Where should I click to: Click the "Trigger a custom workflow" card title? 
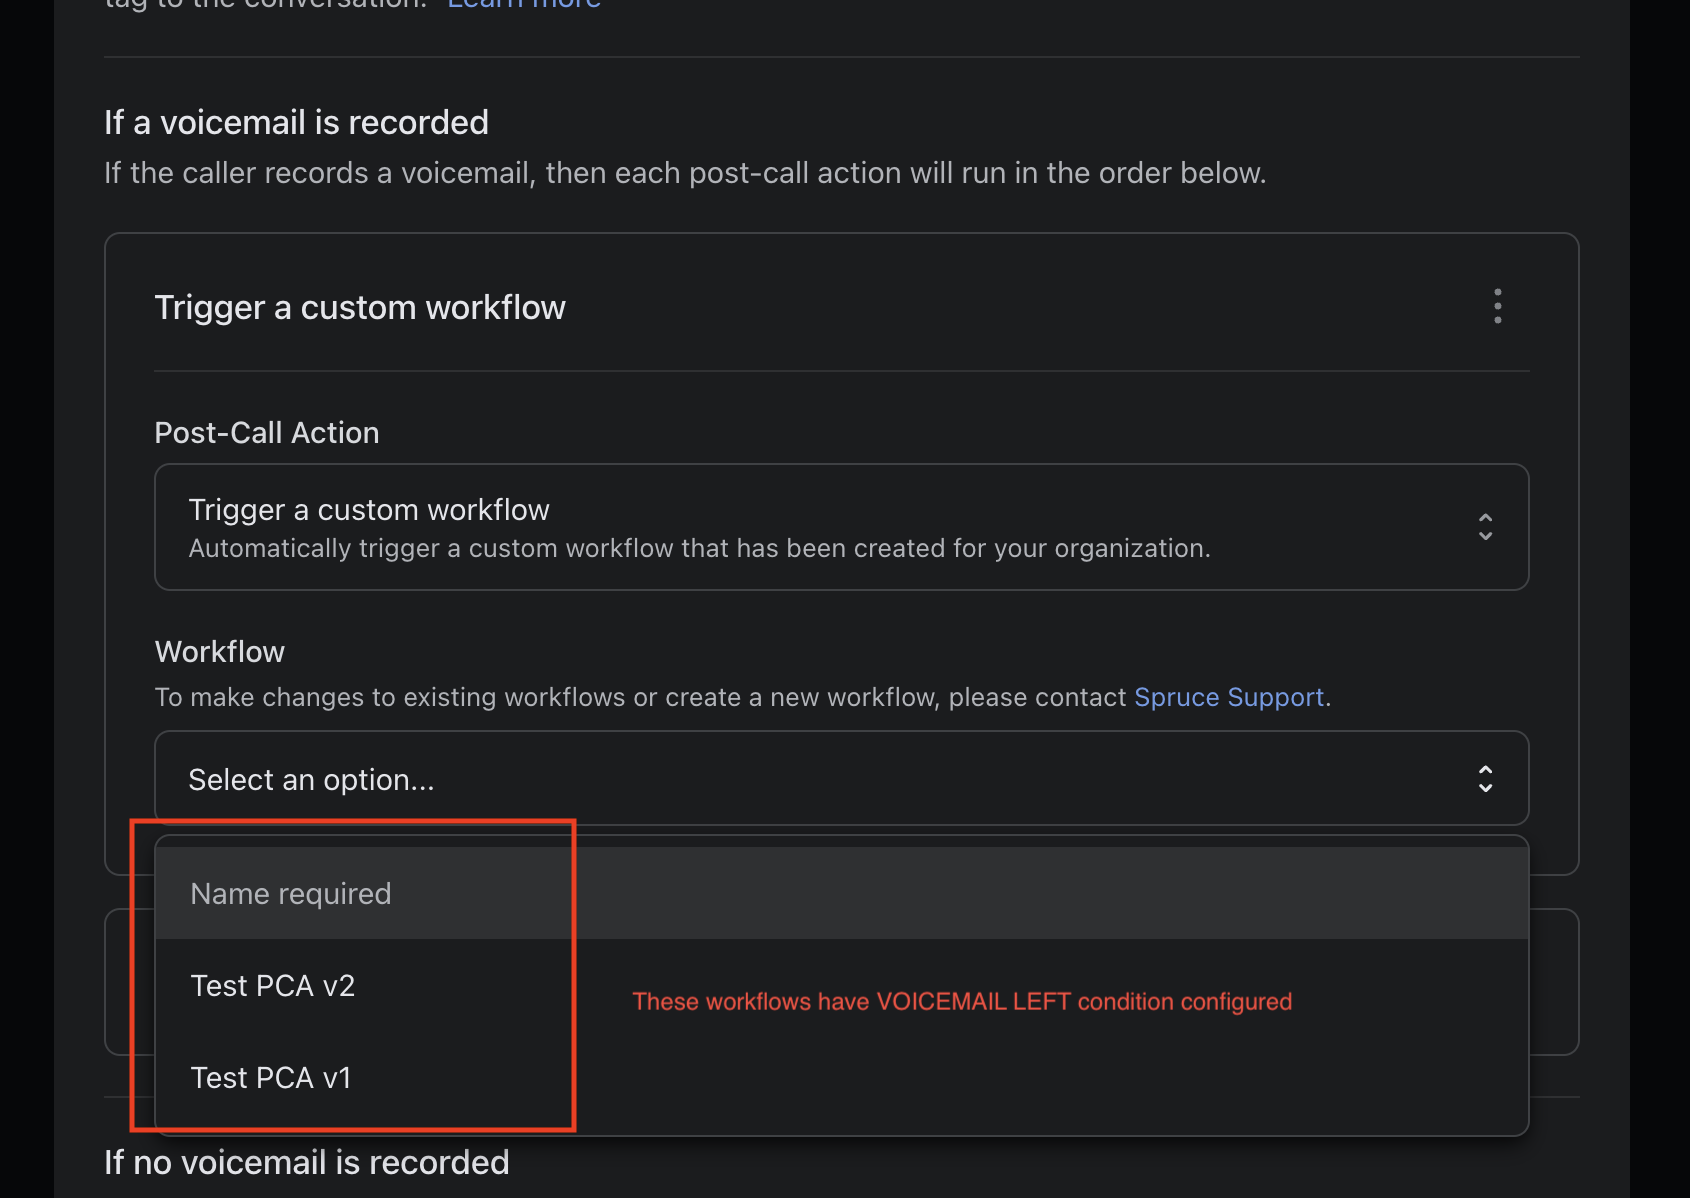click(360, 307)
